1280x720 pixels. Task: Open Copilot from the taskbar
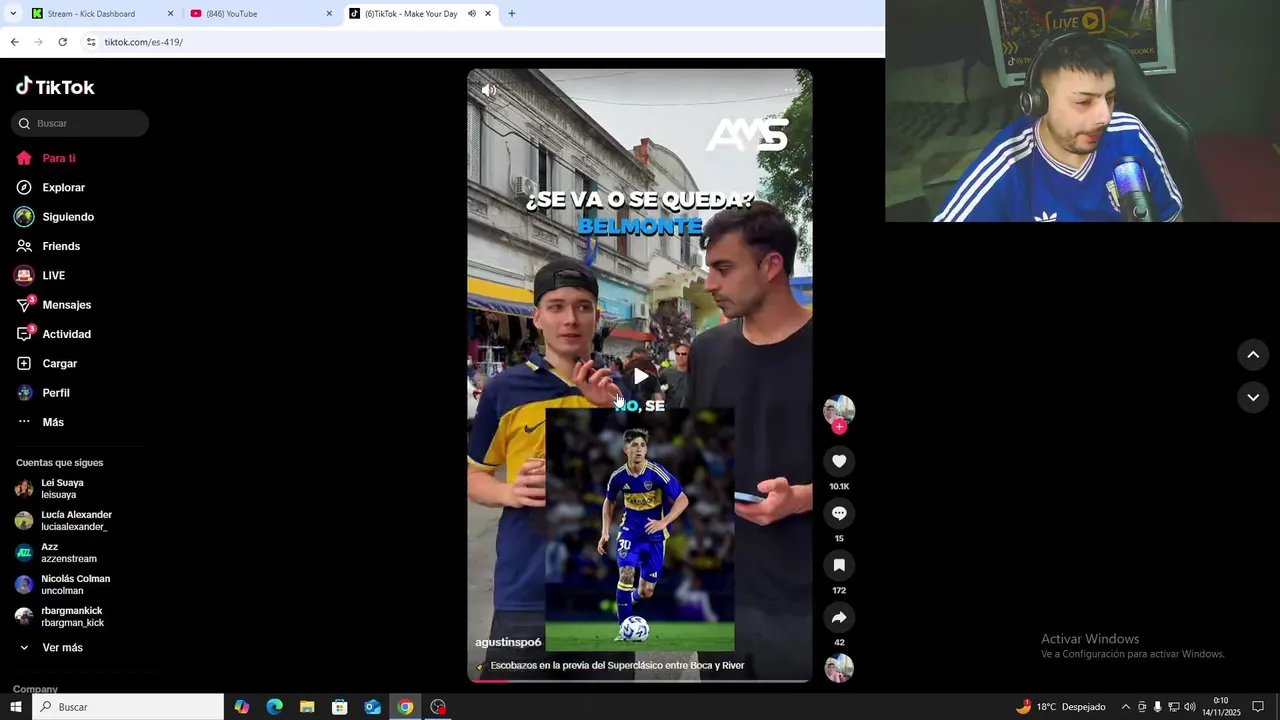pos(242,707)
